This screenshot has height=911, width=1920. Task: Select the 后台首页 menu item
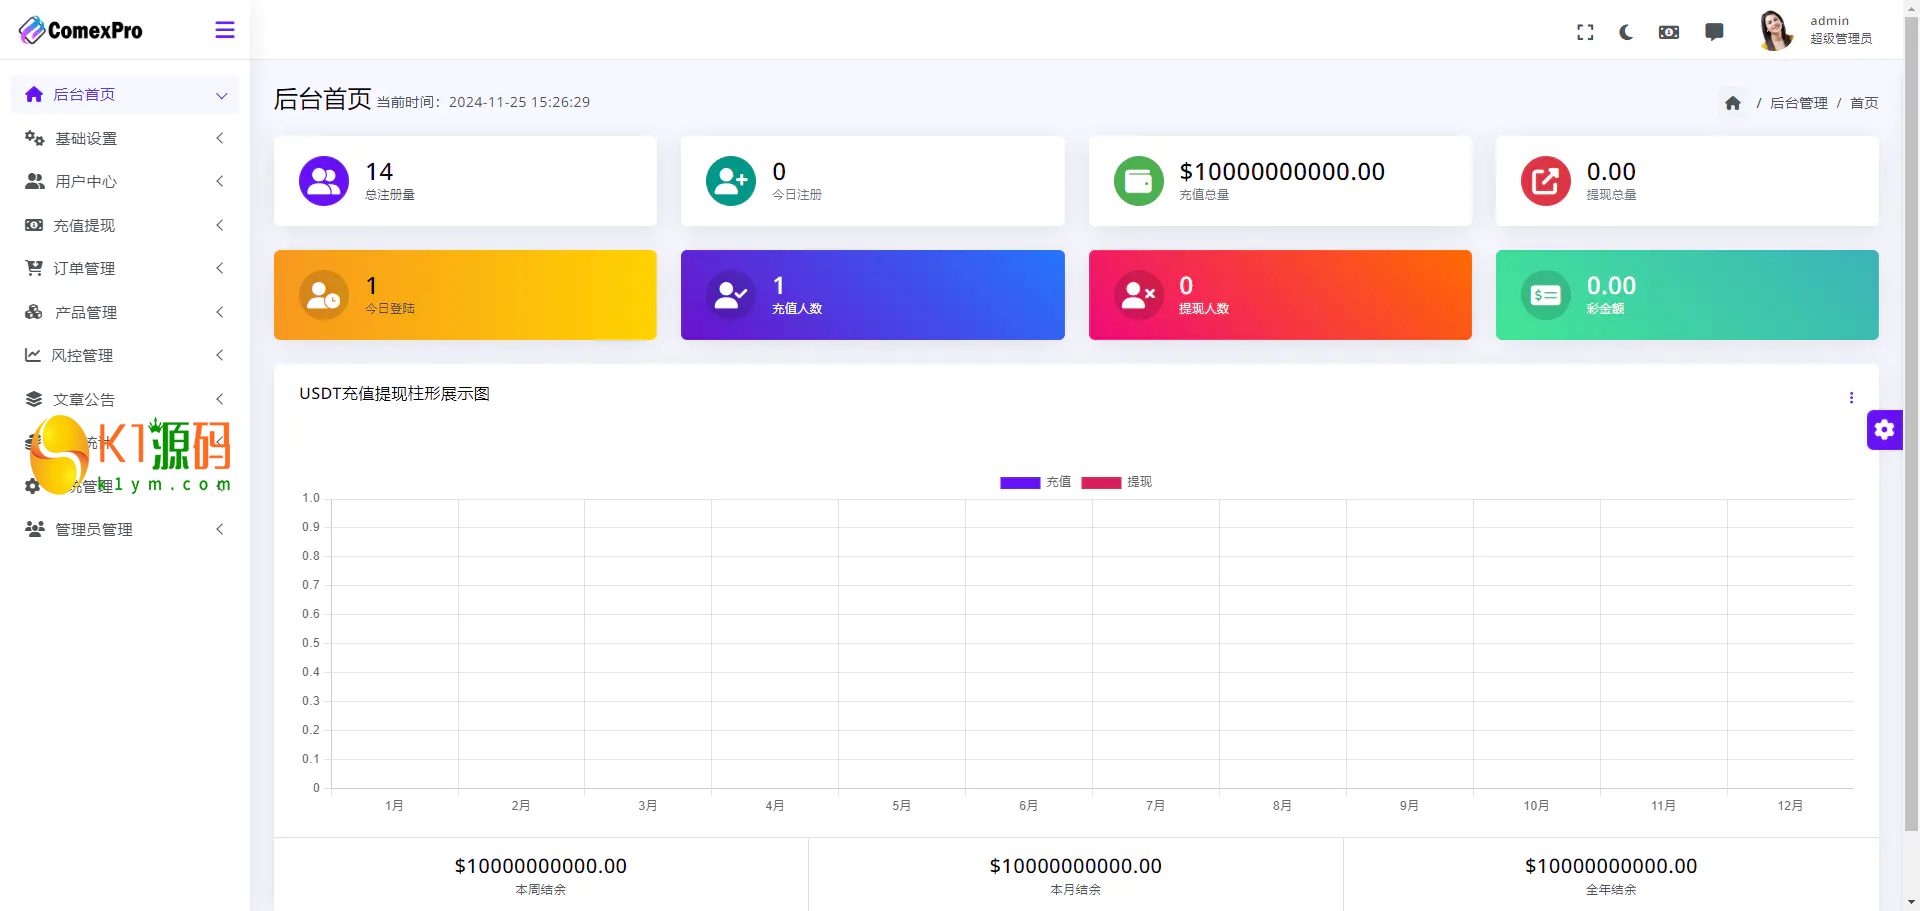pos(125,94)
